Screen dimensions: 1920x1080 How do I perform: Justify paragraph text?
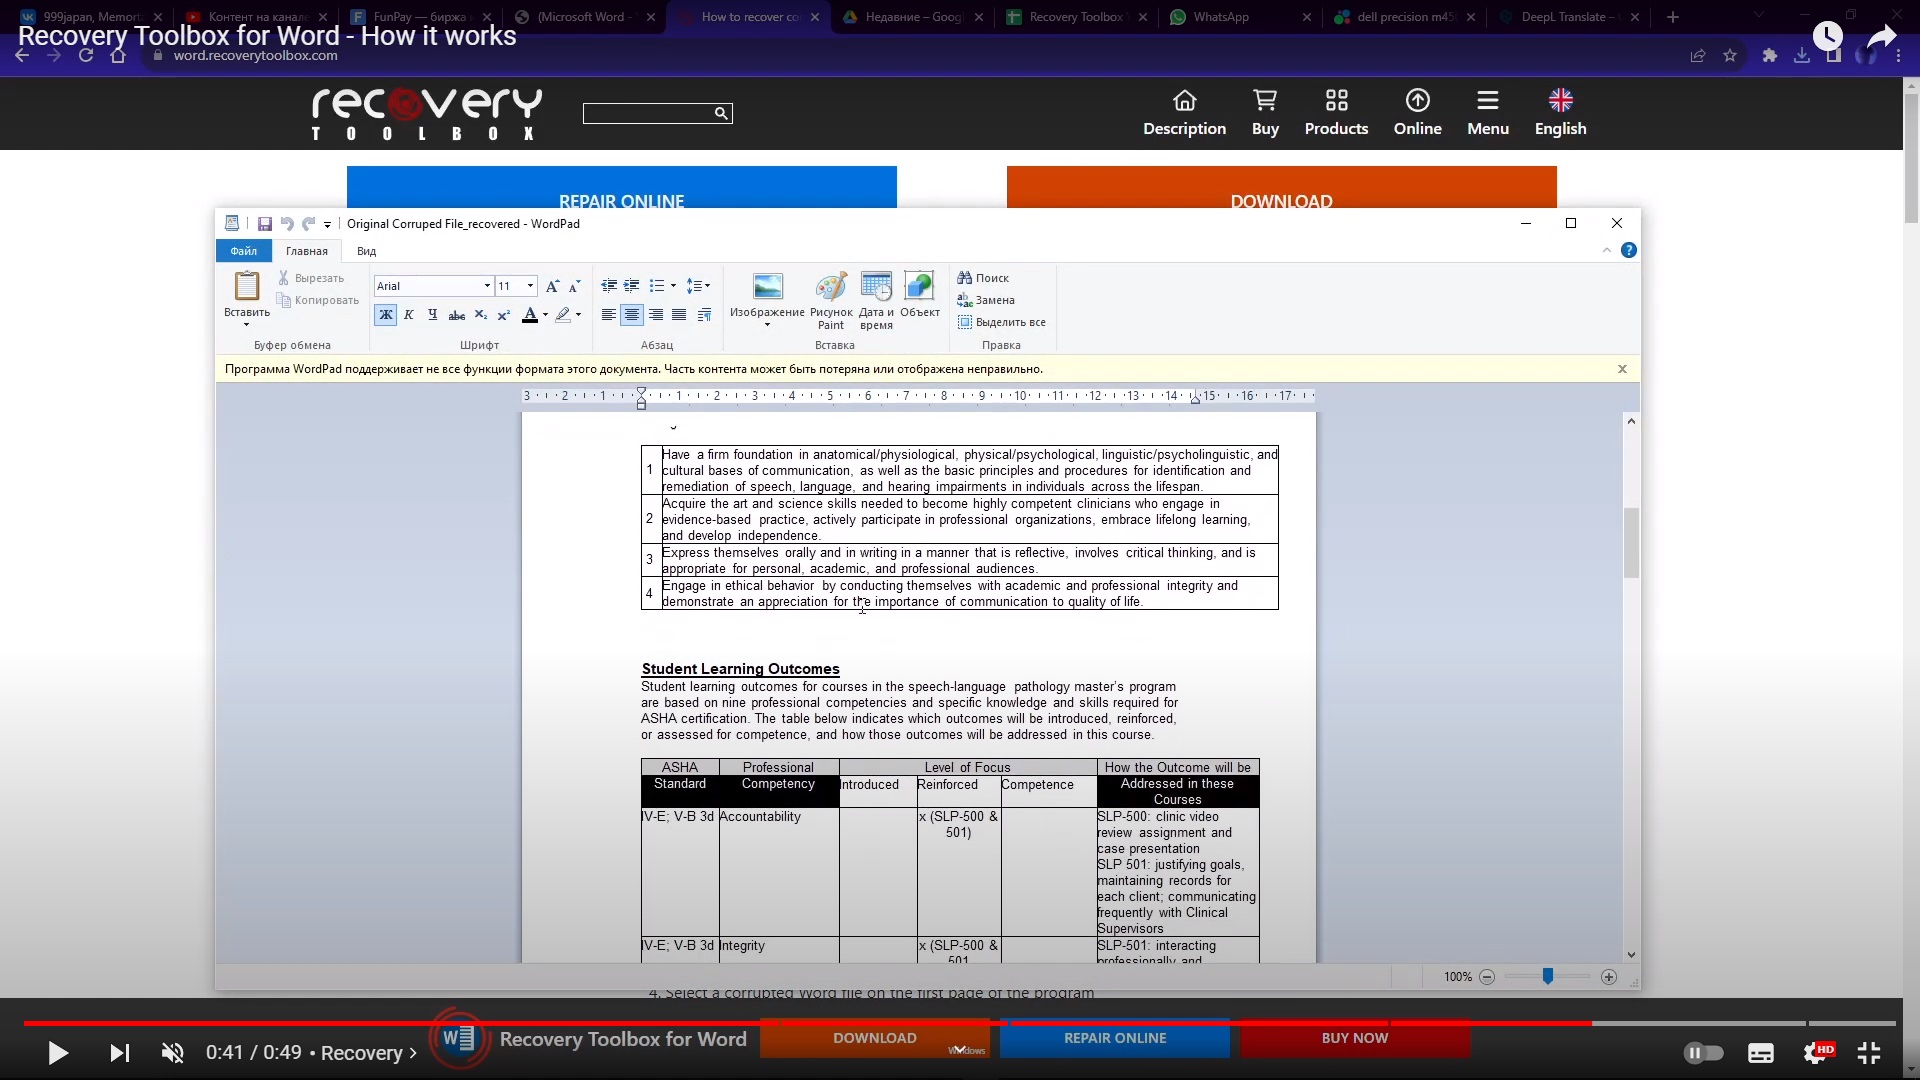679,315
